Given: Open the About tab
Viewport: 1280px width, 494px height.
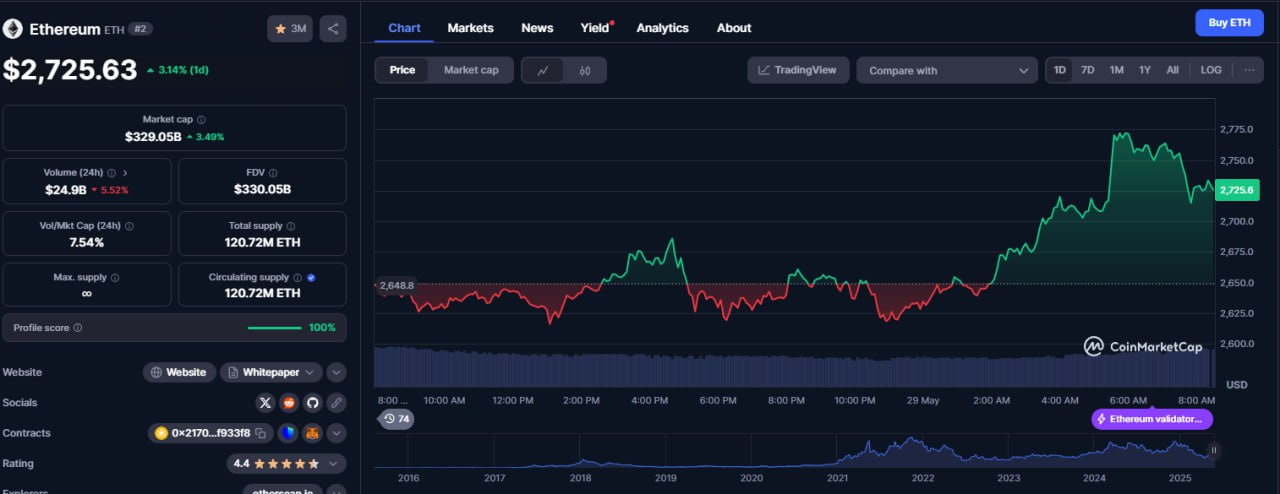Looking at the screenshot, I should point(734,28).
